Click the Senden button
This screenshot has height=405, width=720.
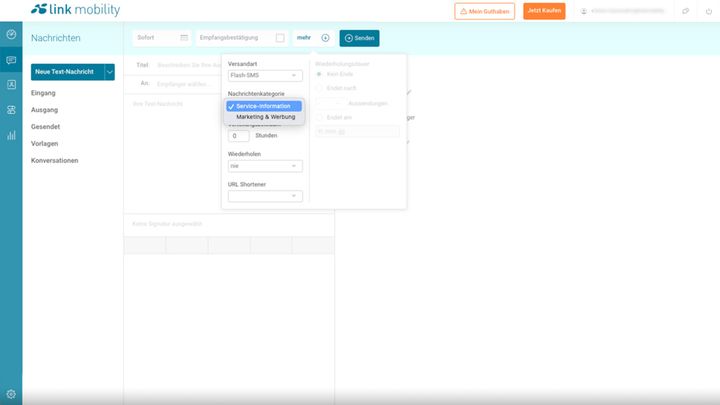tap(360, 38)
